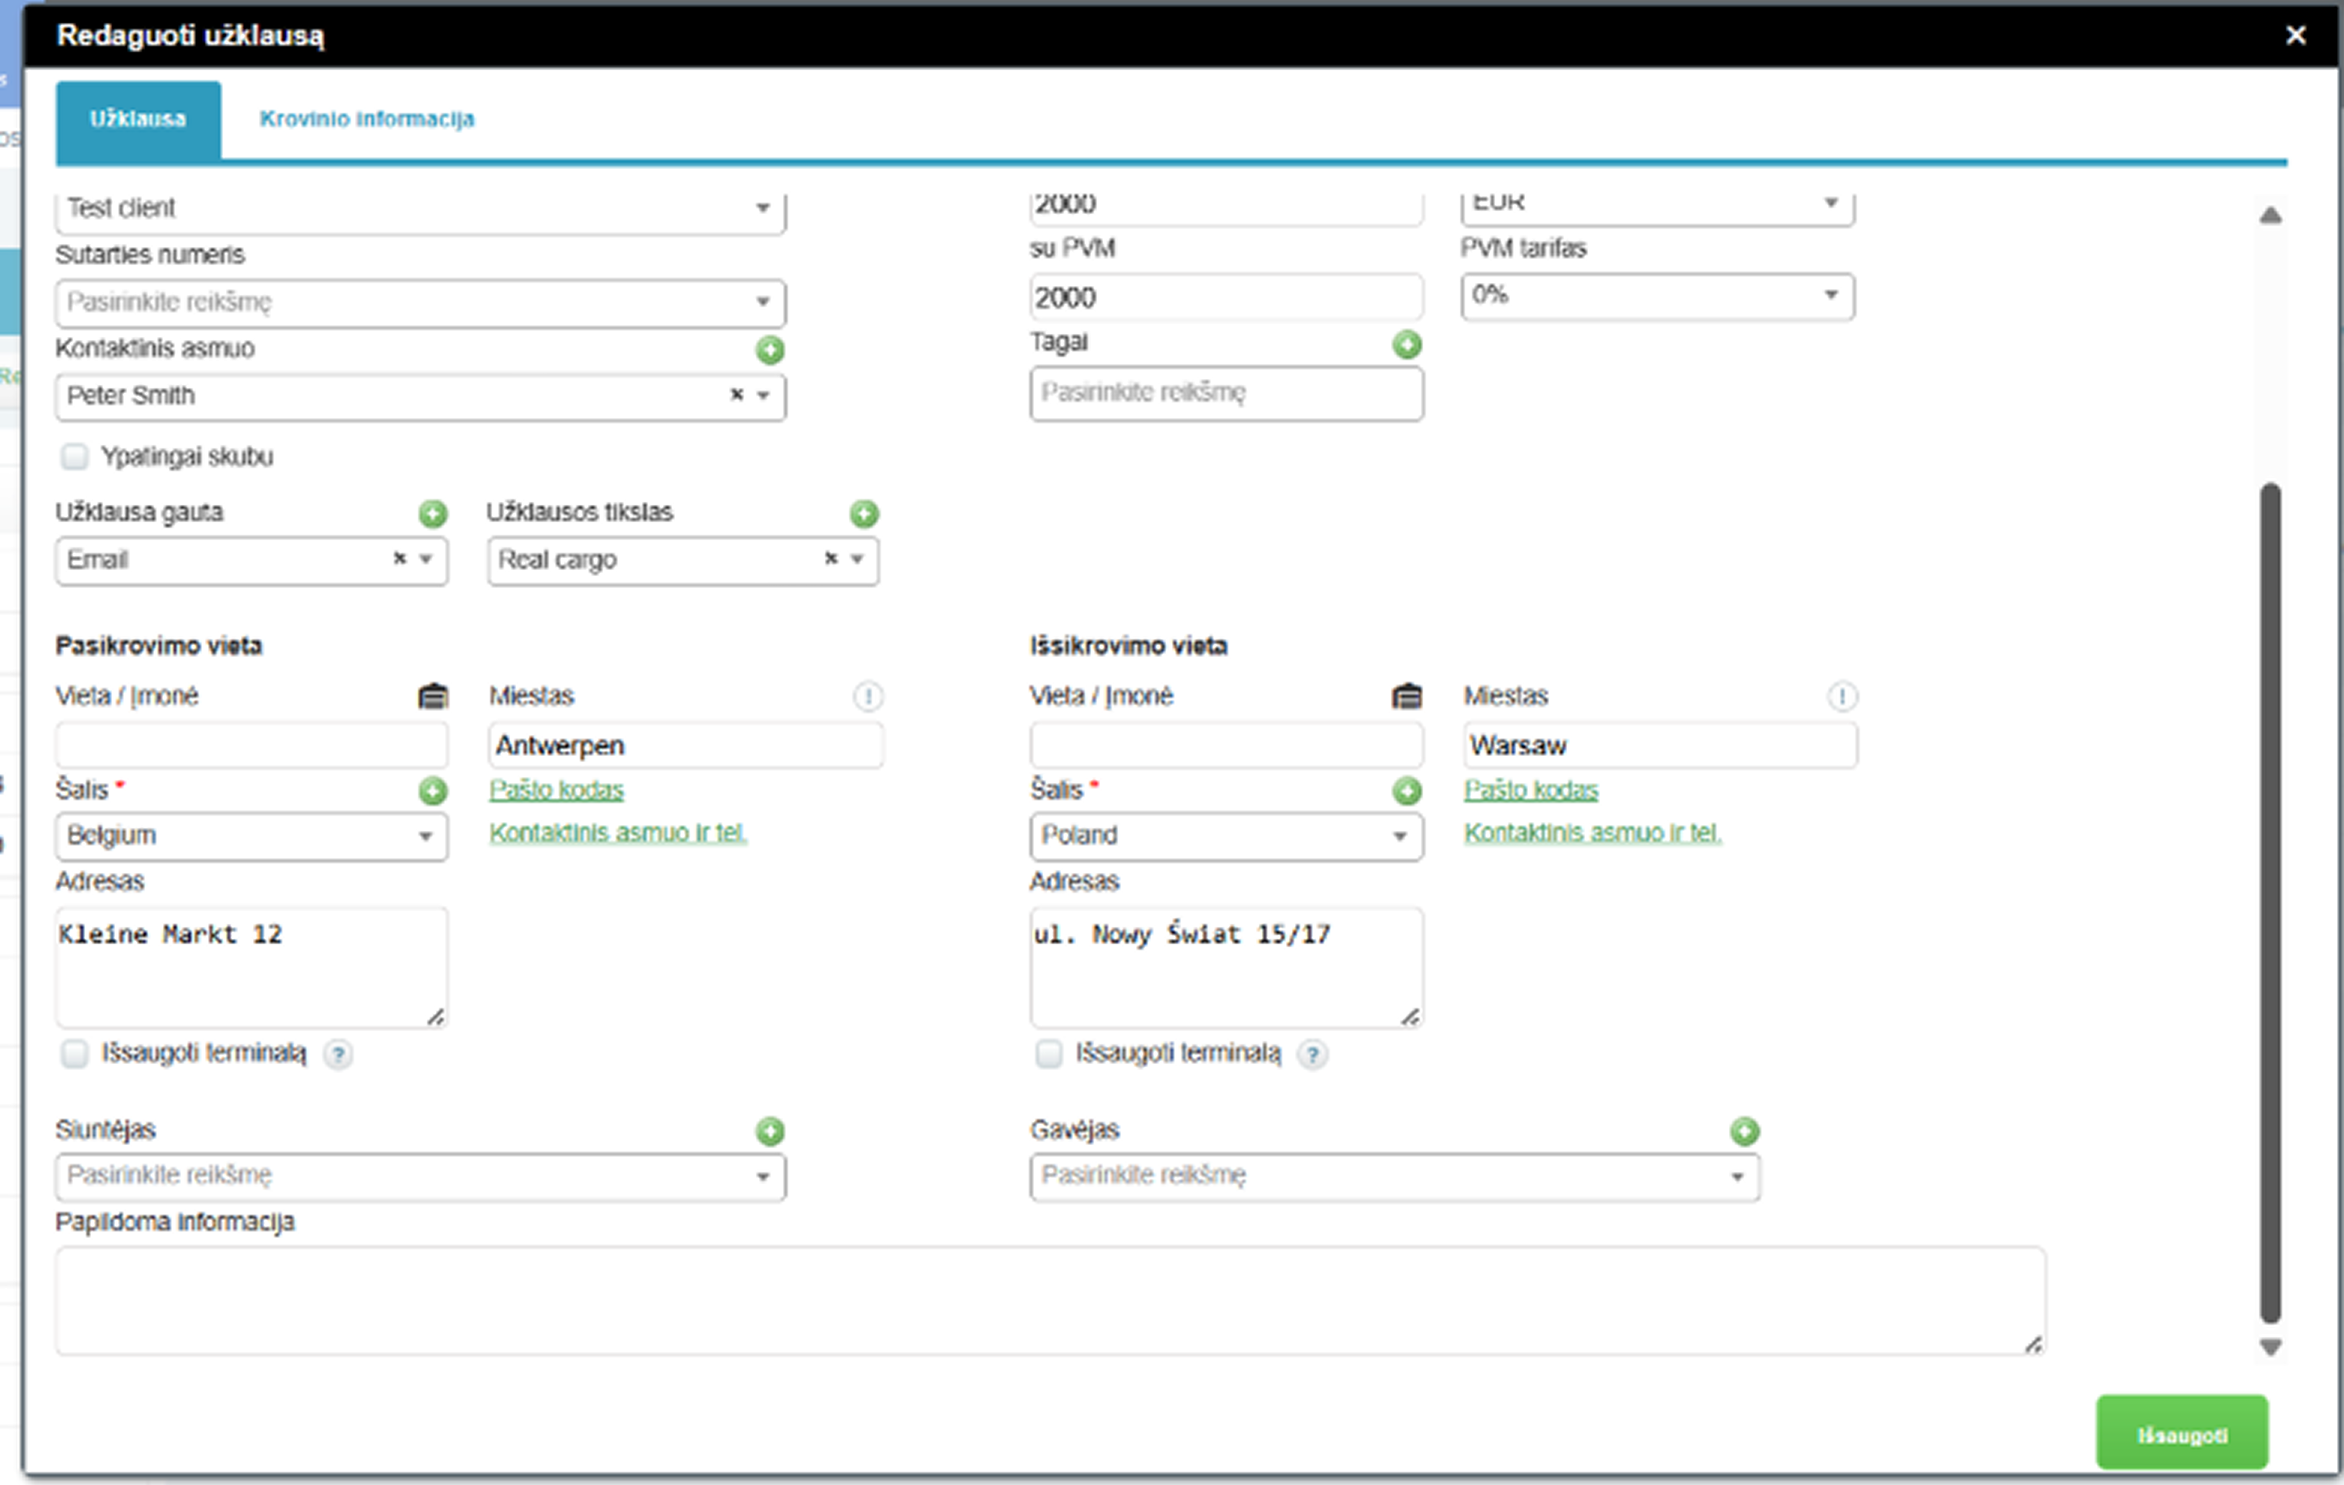The image size is (2344, 1485).
Task: Switch to Krovinio informacija tab
Action: pos(366,119)
